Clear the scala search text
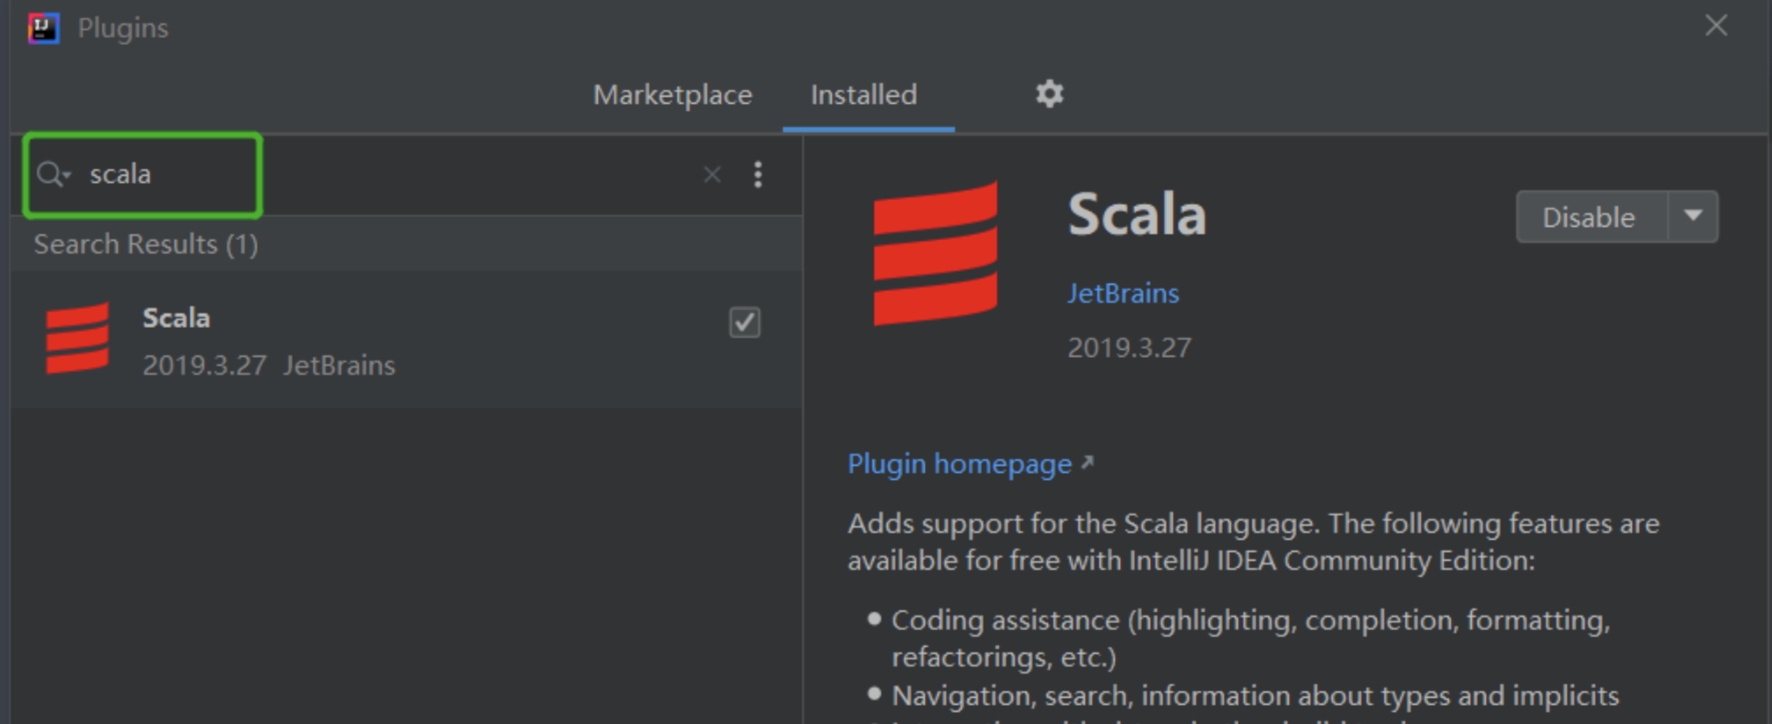Viewport: 1772px width, 724px height. 712,175
